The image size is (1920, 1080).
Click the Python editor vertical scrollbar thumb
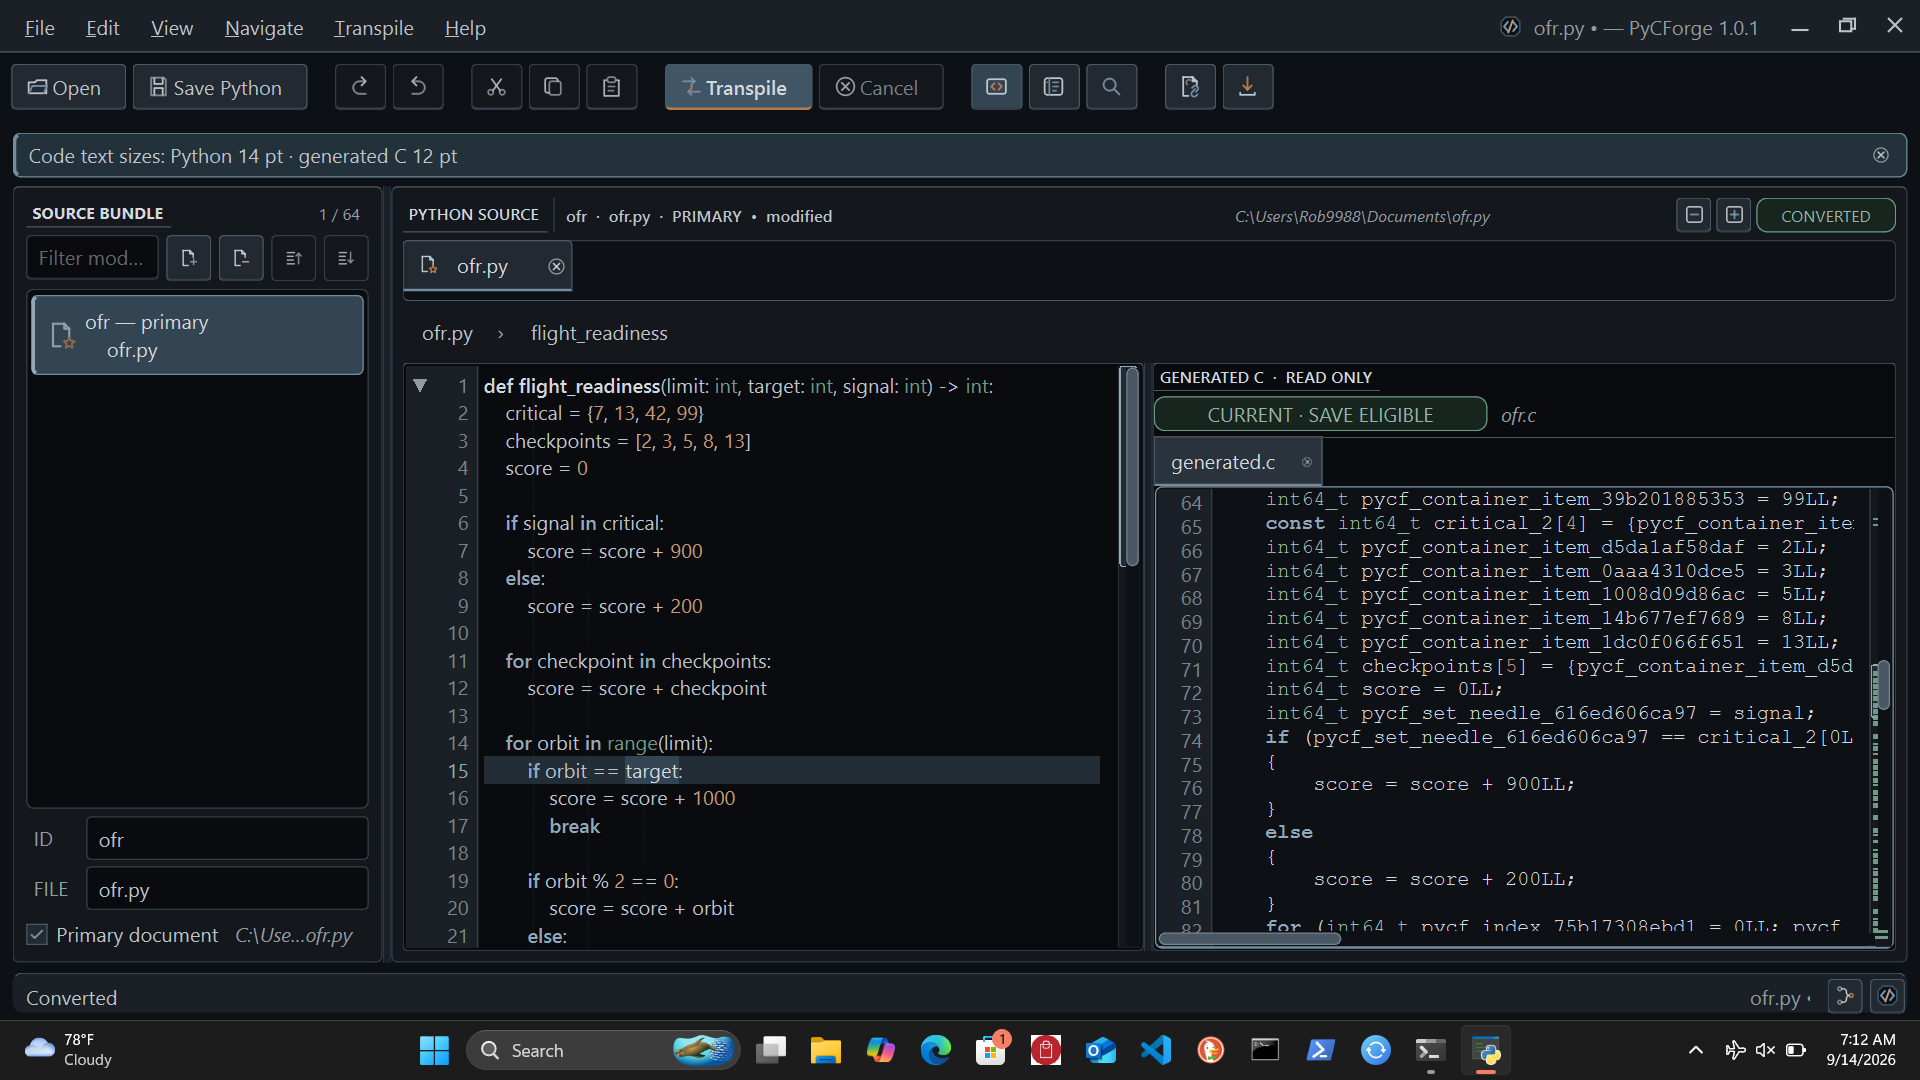[1130, 467]
